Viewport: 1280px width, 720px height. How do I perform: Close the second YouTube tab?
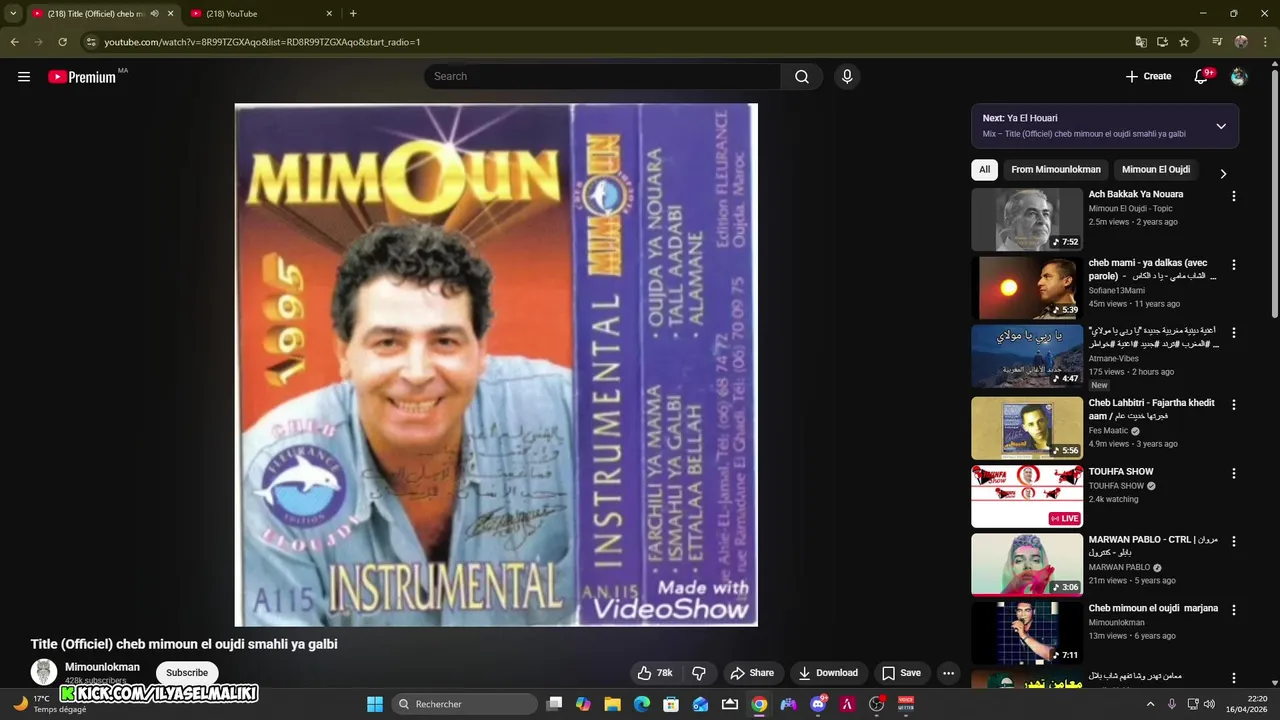click(329, 14)
